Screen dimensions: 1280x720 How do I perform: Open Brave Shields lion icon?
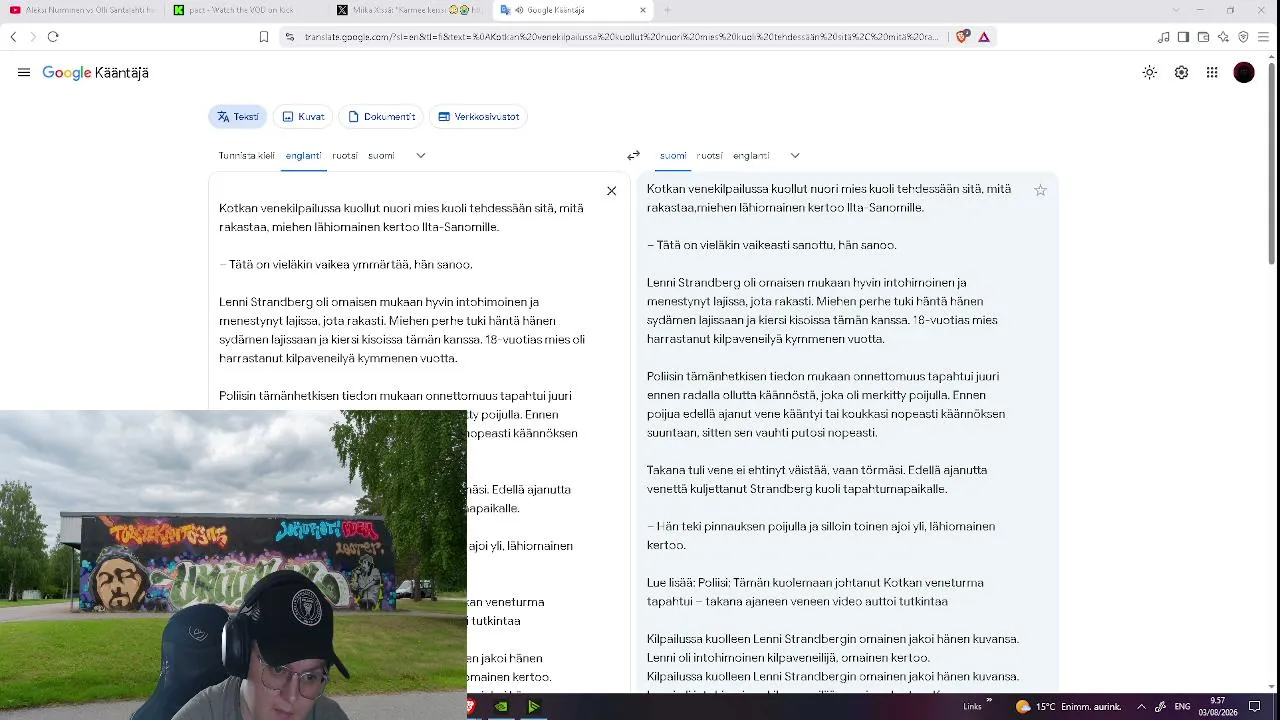(963, 37)
